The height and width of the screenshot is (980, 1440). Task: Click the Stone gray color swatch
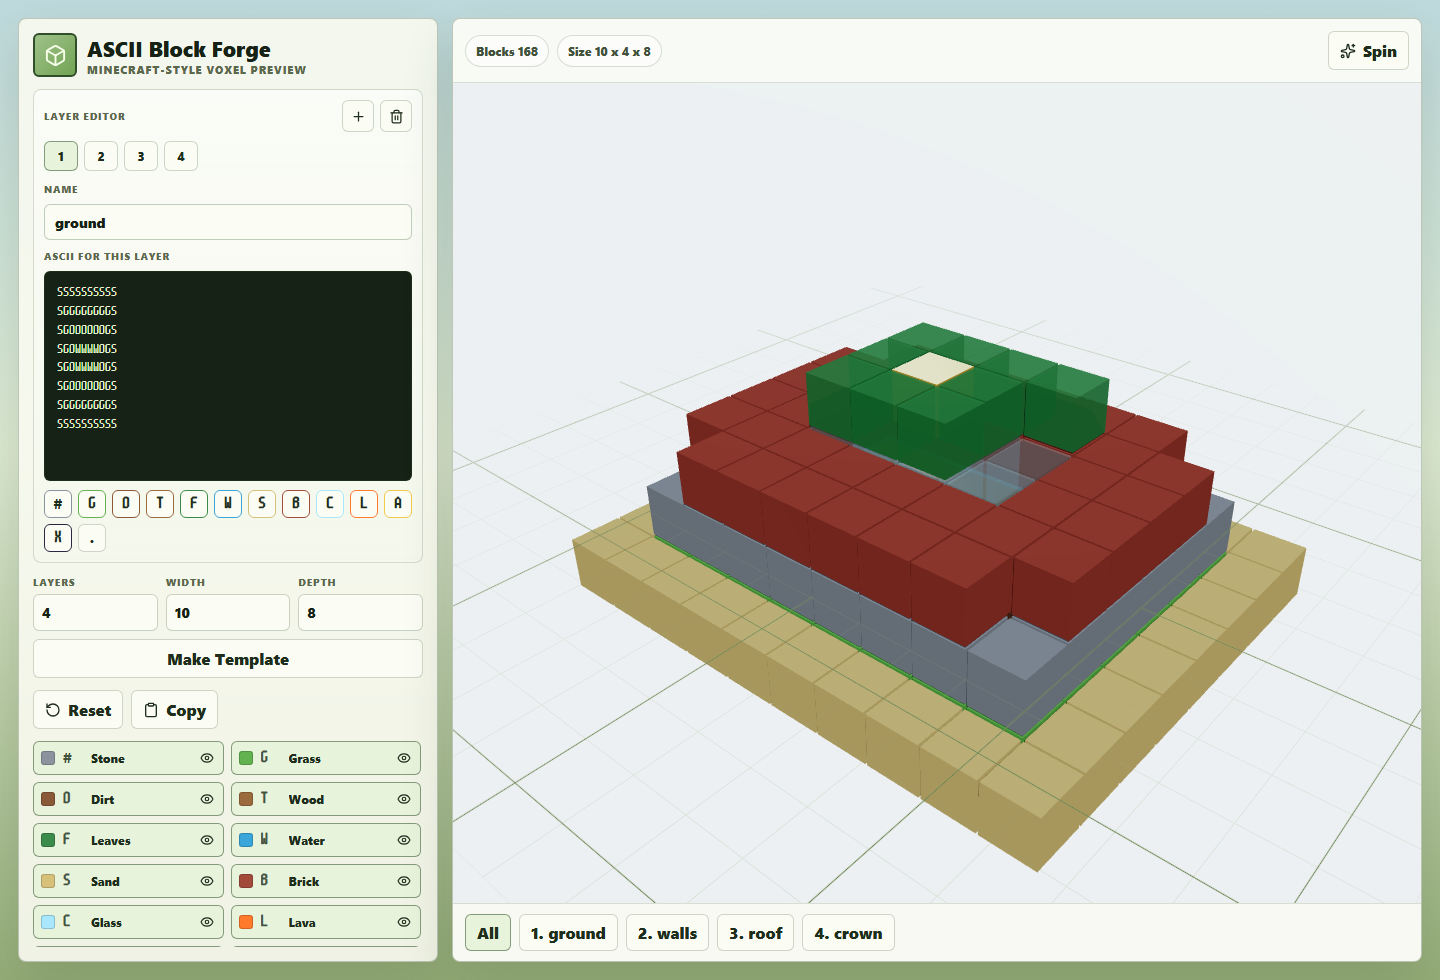tap(48, 758)
